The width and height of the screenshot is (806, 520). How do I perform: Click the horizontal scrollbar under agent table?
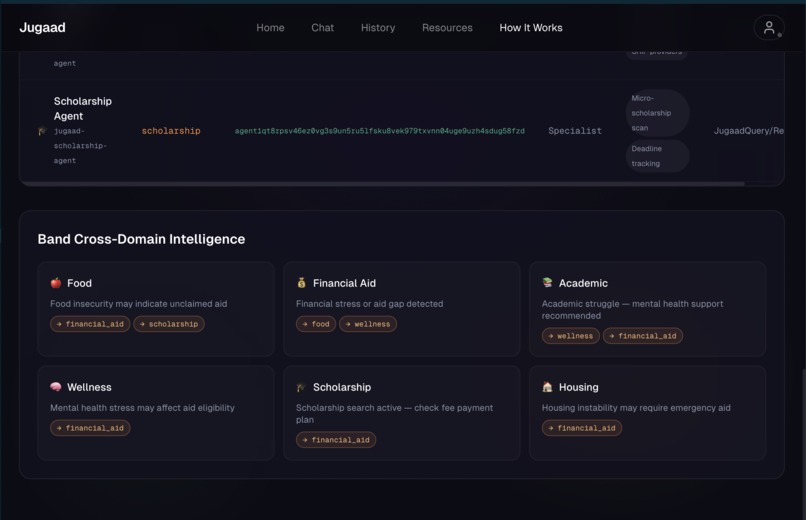[x=383, y=183]
